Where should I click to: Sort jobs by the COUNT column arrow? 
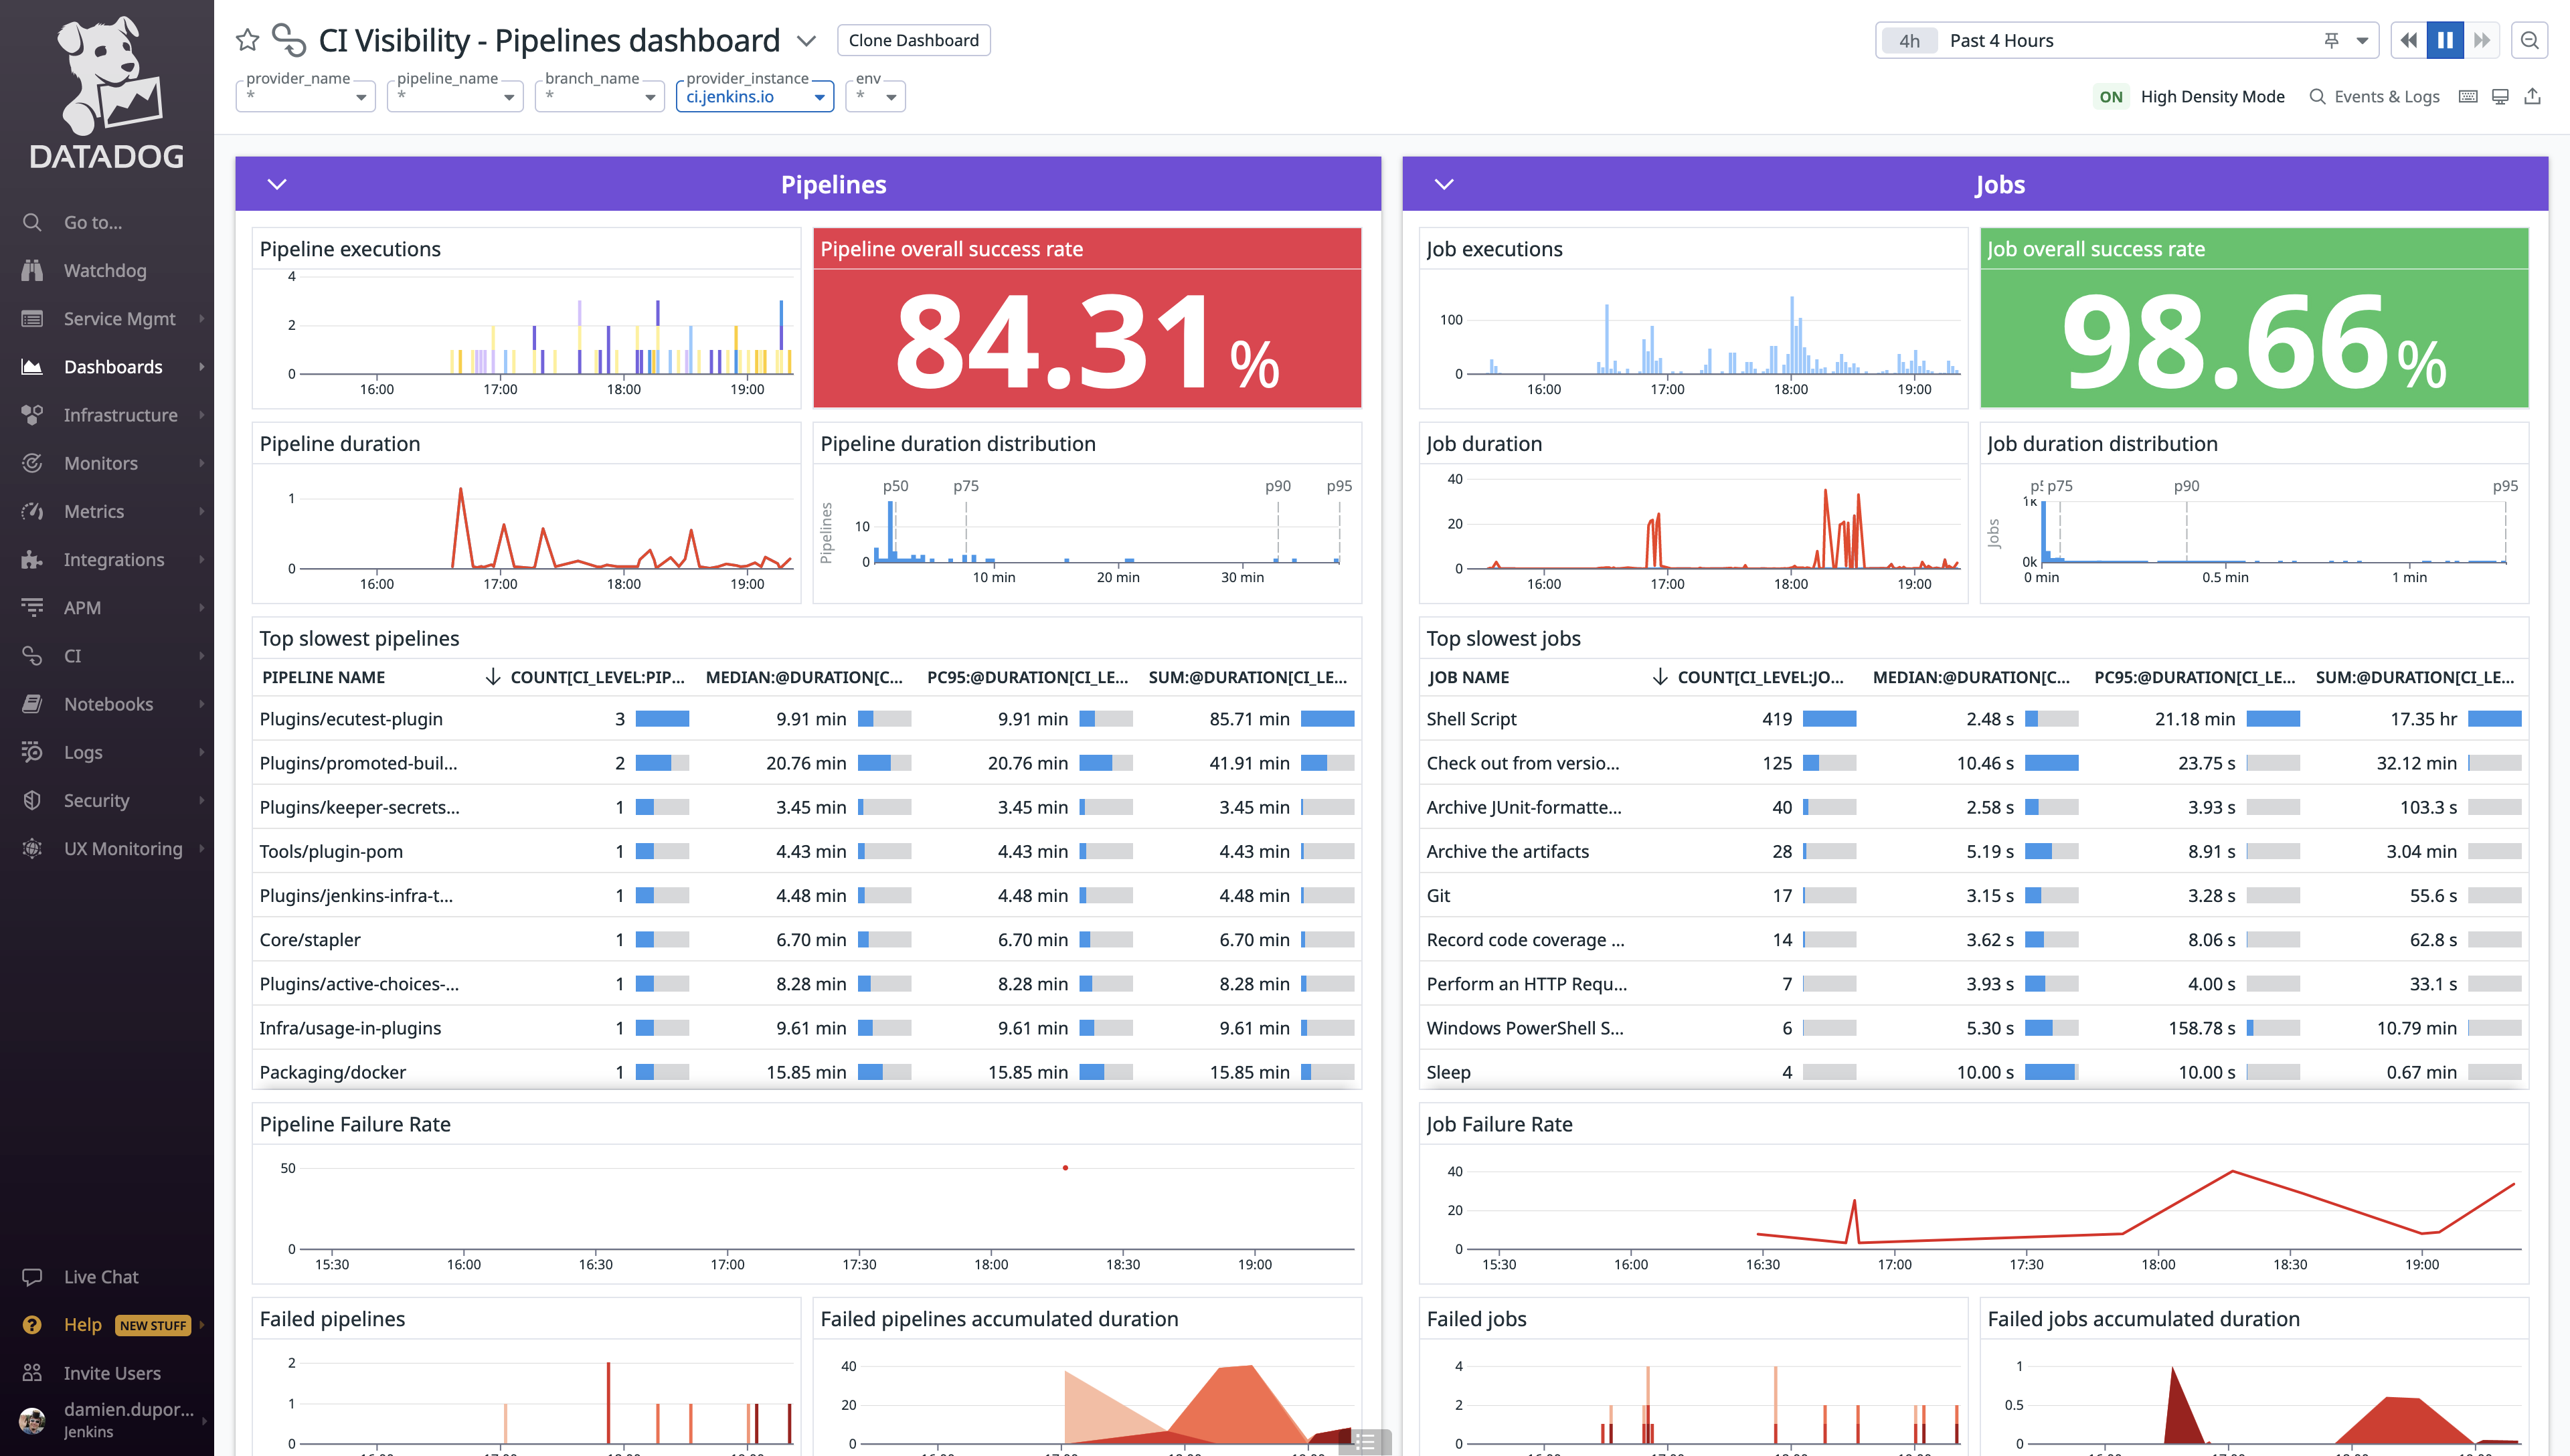(x=1660, y=677)
